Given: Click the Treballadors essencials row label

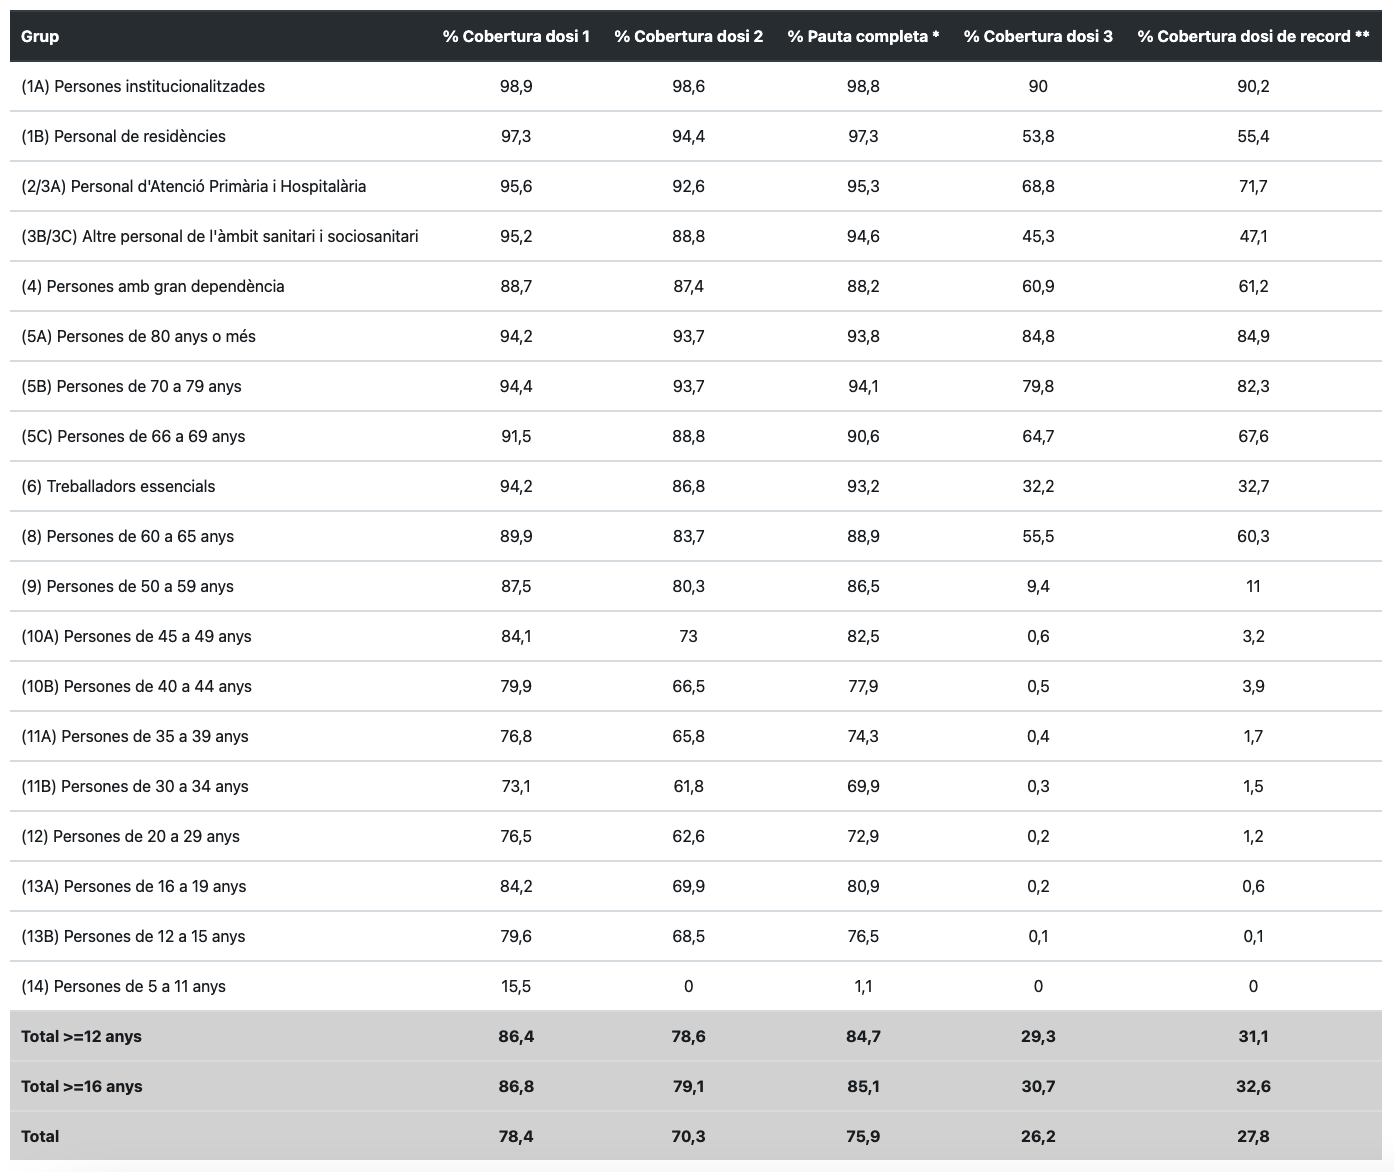Looking at the screenshot, I should pyautogui.click(x=118, y=486).
